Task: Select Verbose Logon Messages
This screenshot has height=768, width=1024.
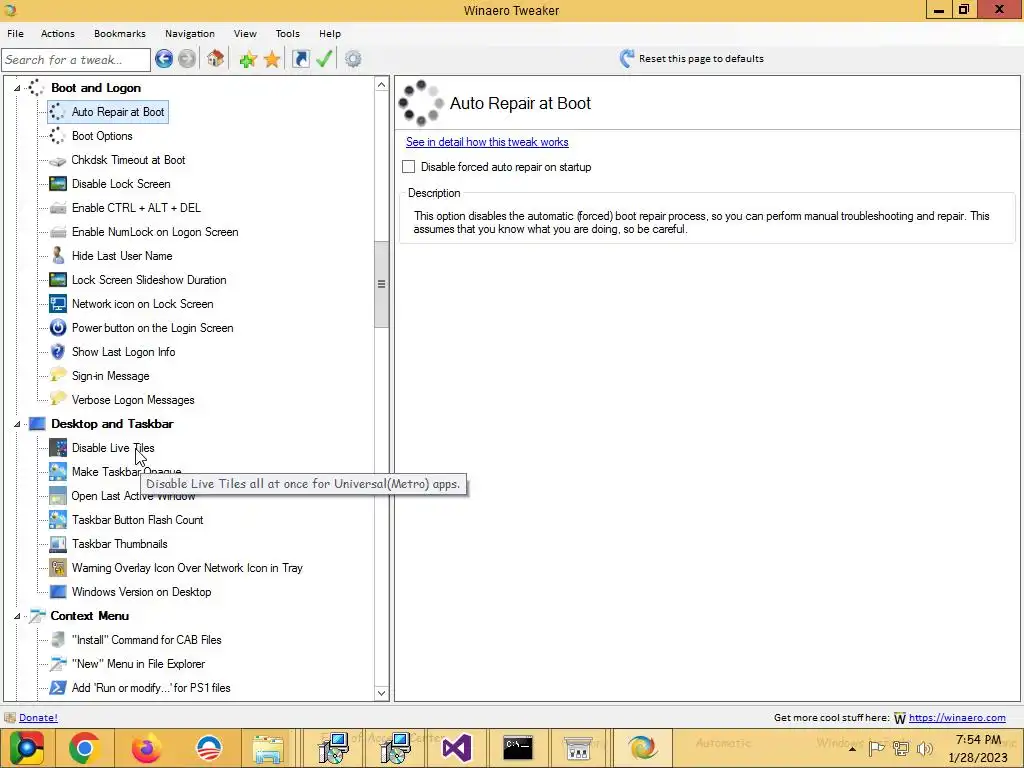Action: coord(133,400)
